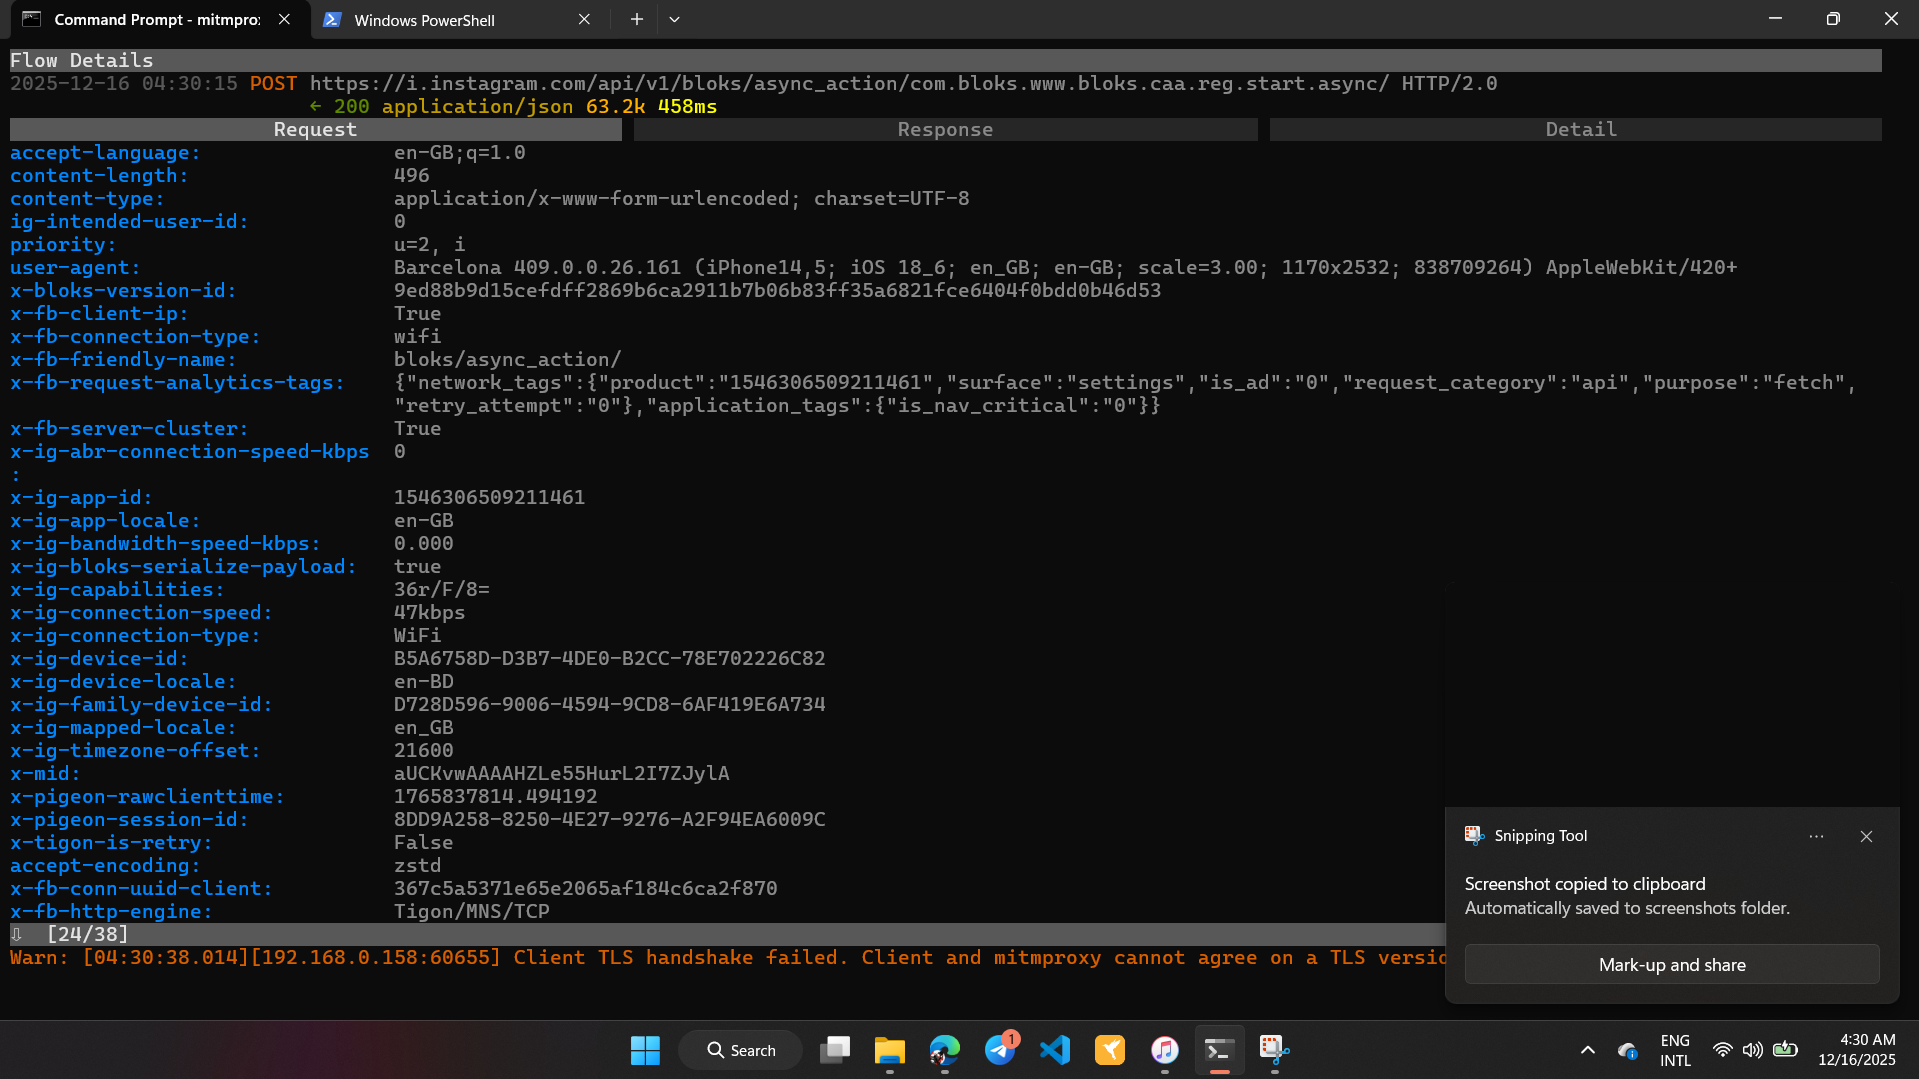Dismiss the Snipping Tool notification
Viewport: 1919px width, 1079px height.
(1866, 836)
